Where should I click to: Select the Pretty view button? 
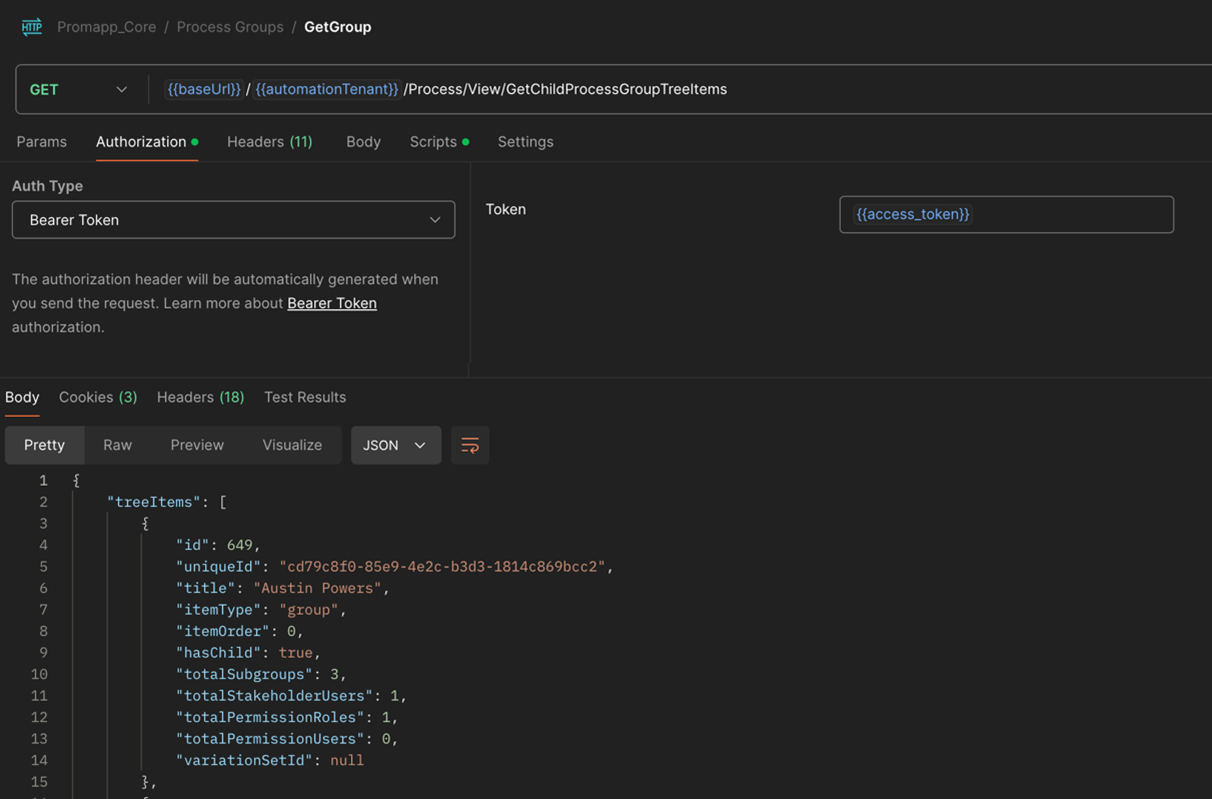click(x=44, y=445)
